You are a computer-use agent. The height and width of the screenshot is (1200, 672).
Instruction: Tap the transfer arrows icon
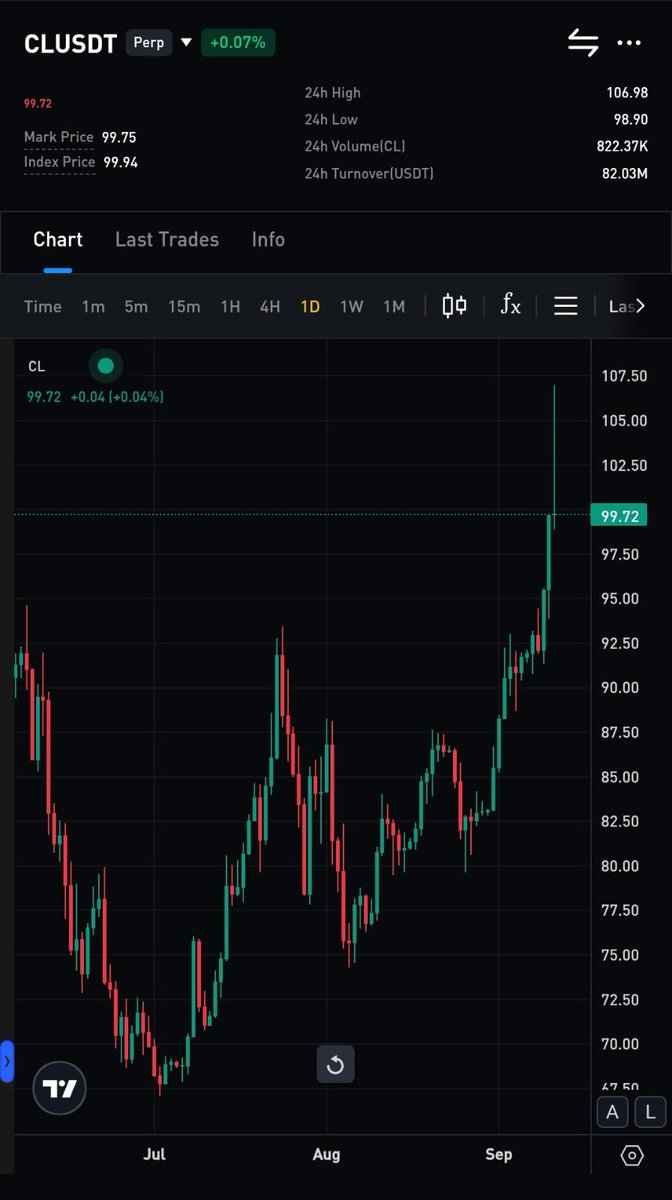click(583, 43)
